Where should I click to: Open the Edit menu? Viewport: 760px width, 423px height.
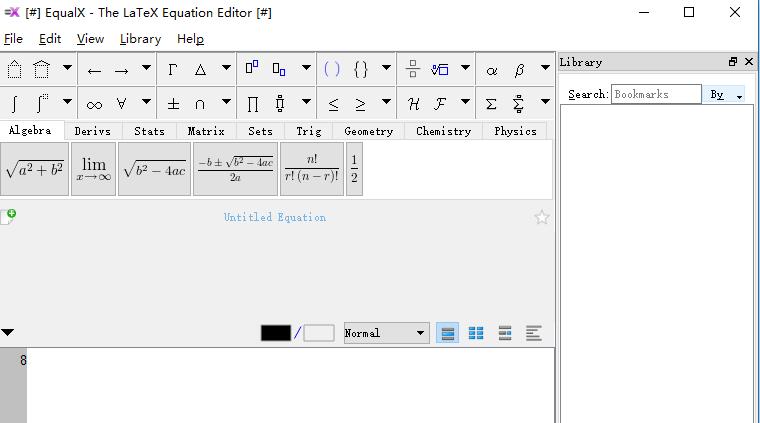pyautogui.click(x=50, y=39)
